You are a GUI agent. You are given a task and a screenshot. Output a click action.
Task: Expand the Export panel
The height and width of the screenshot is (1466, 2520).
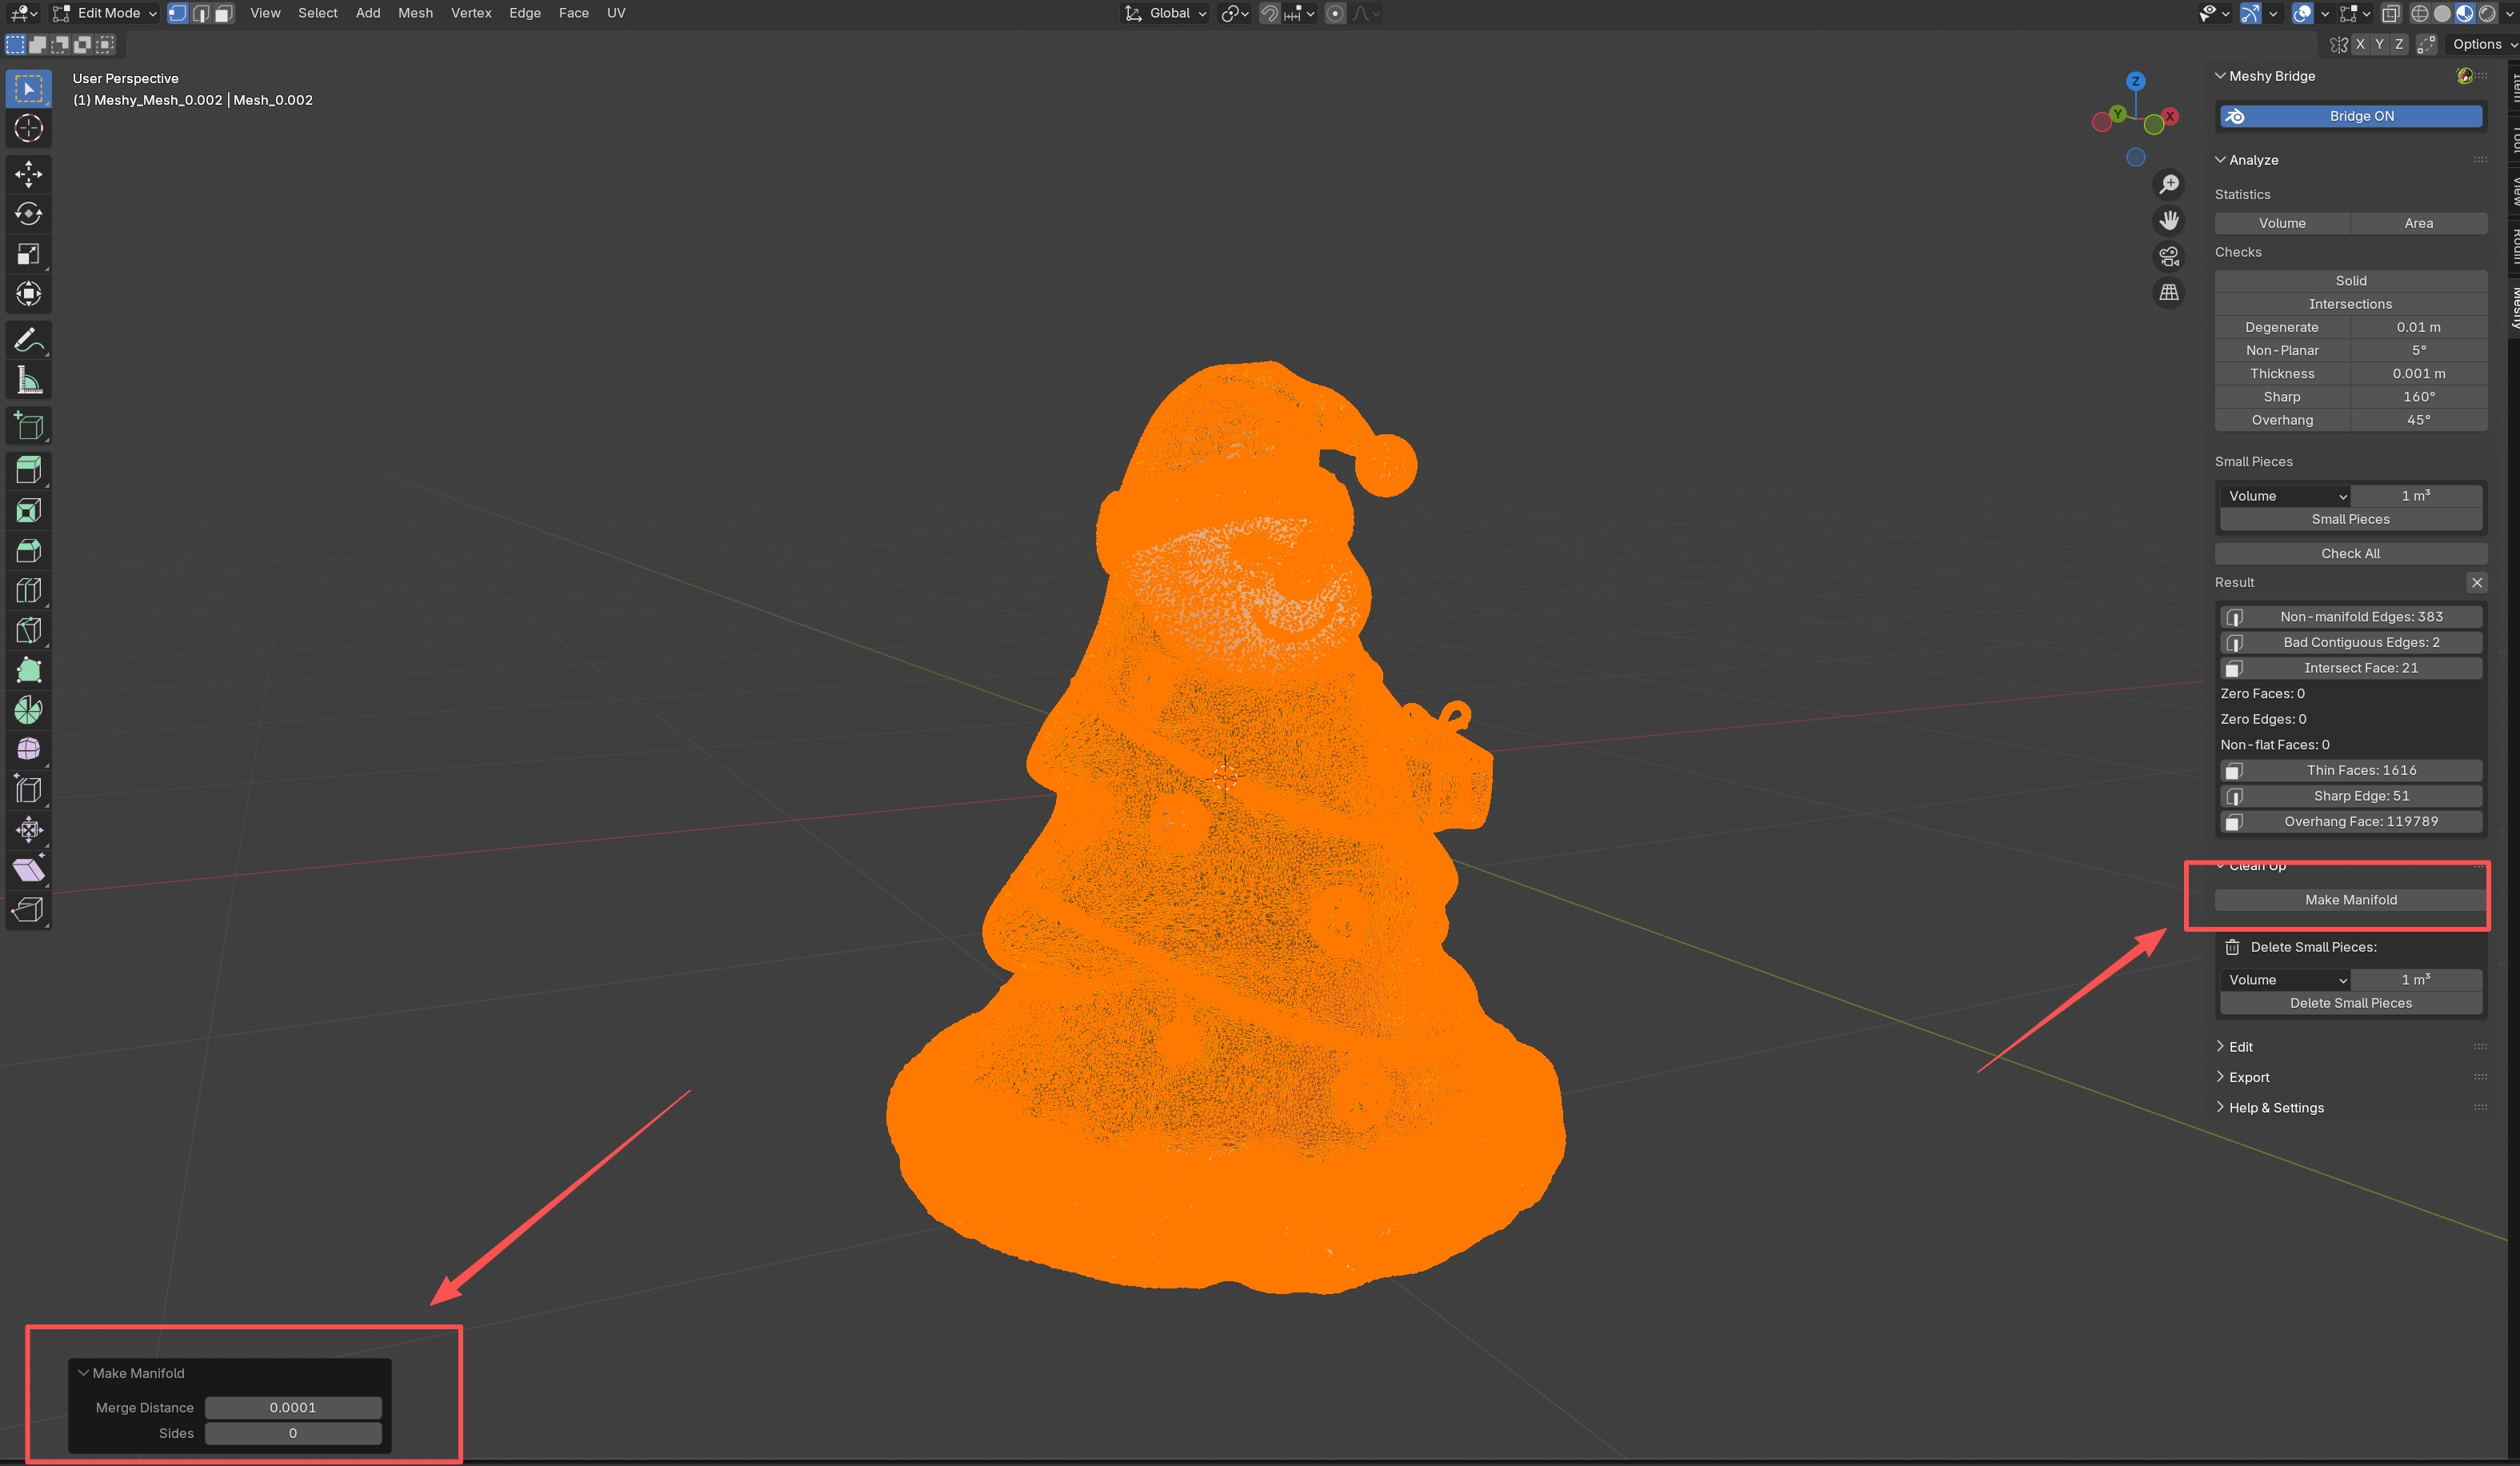click(2249, 1077)
